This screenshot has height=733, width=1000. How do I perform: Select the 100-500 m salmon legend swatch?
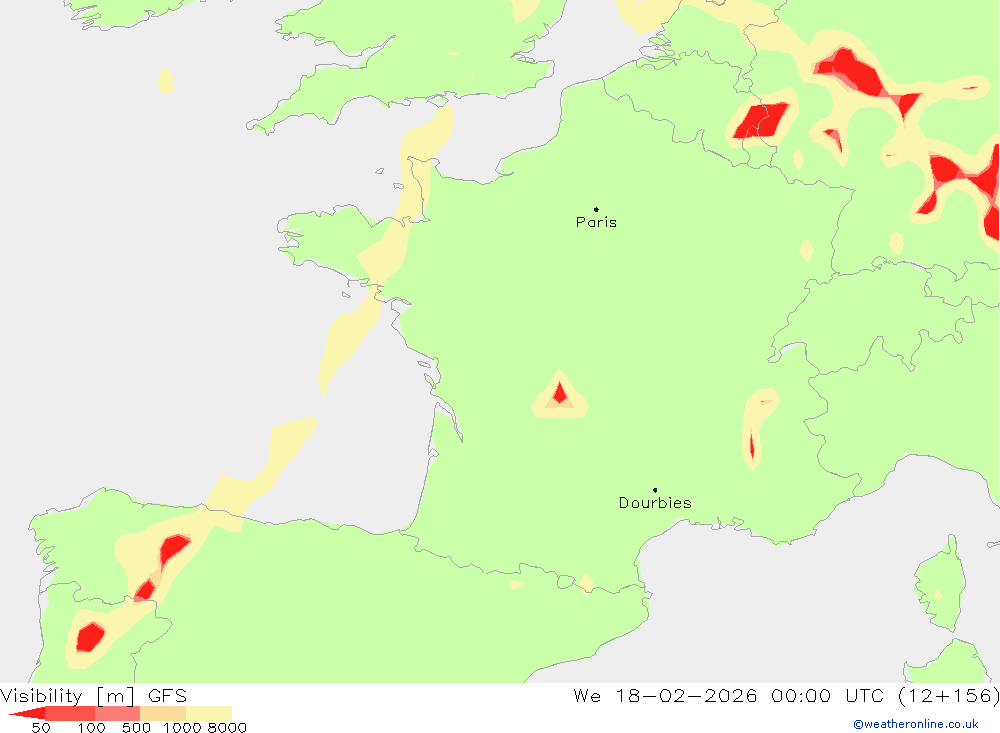[117, 713]
